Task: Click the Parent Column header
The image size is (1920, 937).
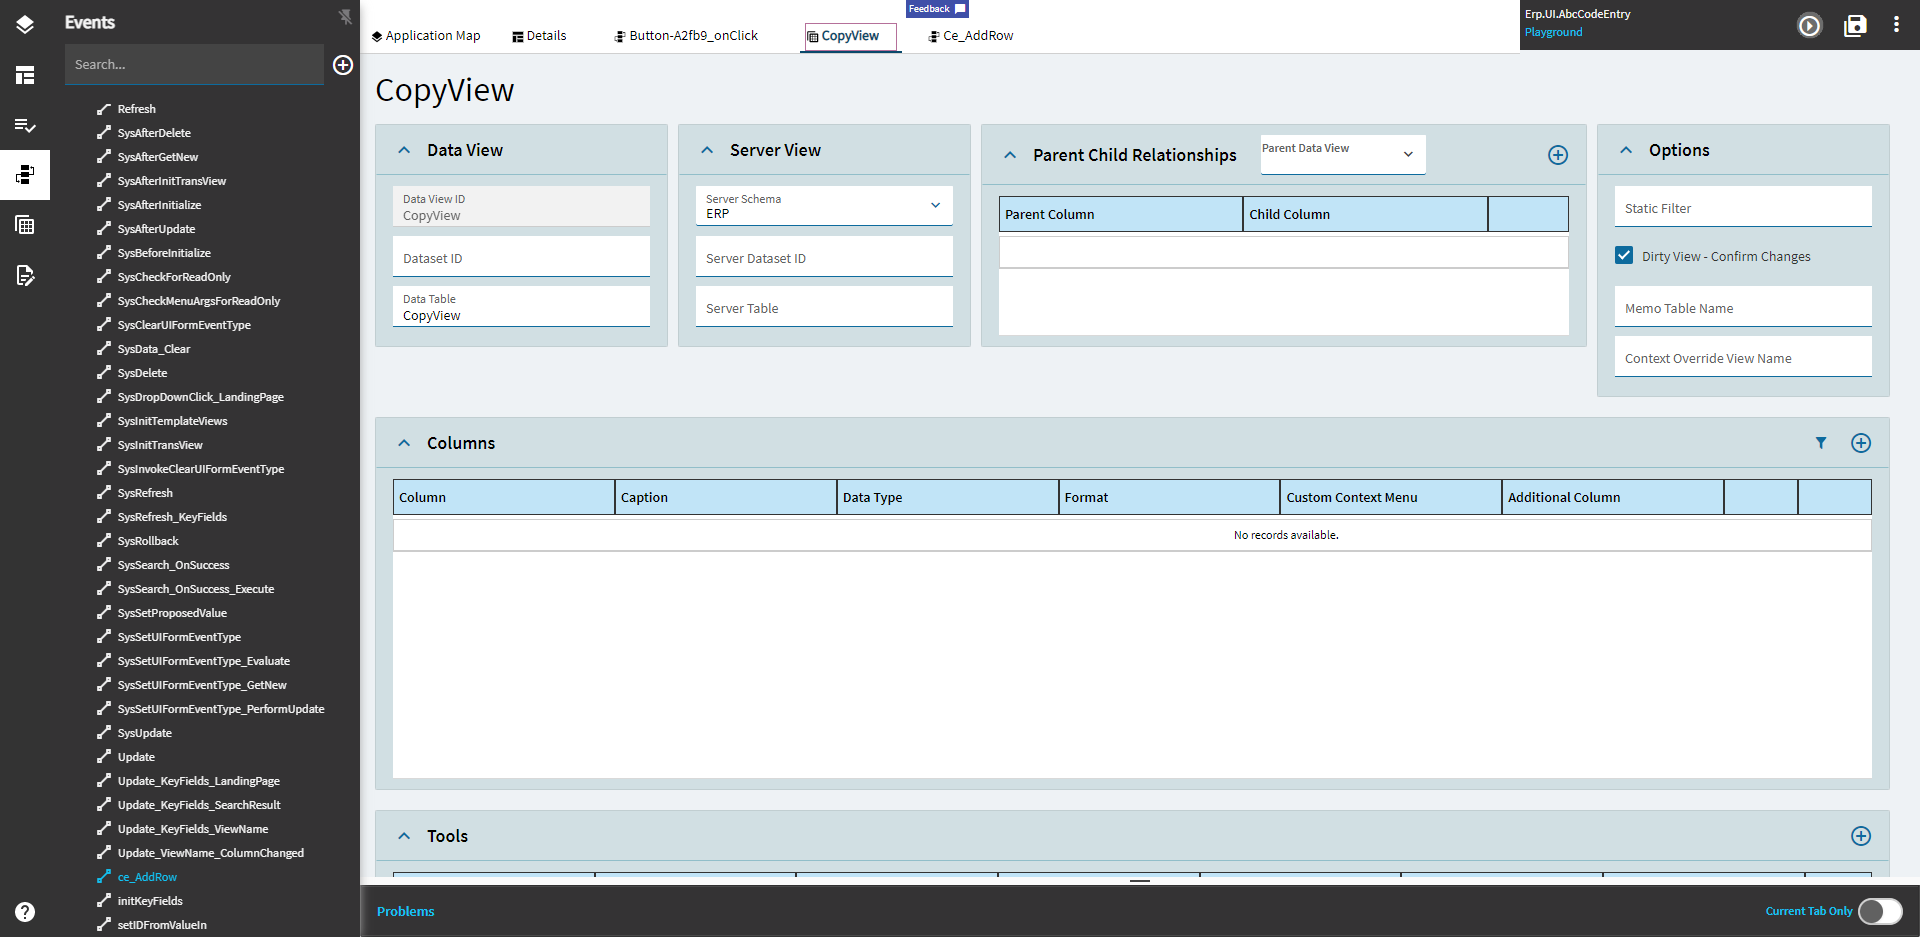Action: click(x=1121, y=214)
